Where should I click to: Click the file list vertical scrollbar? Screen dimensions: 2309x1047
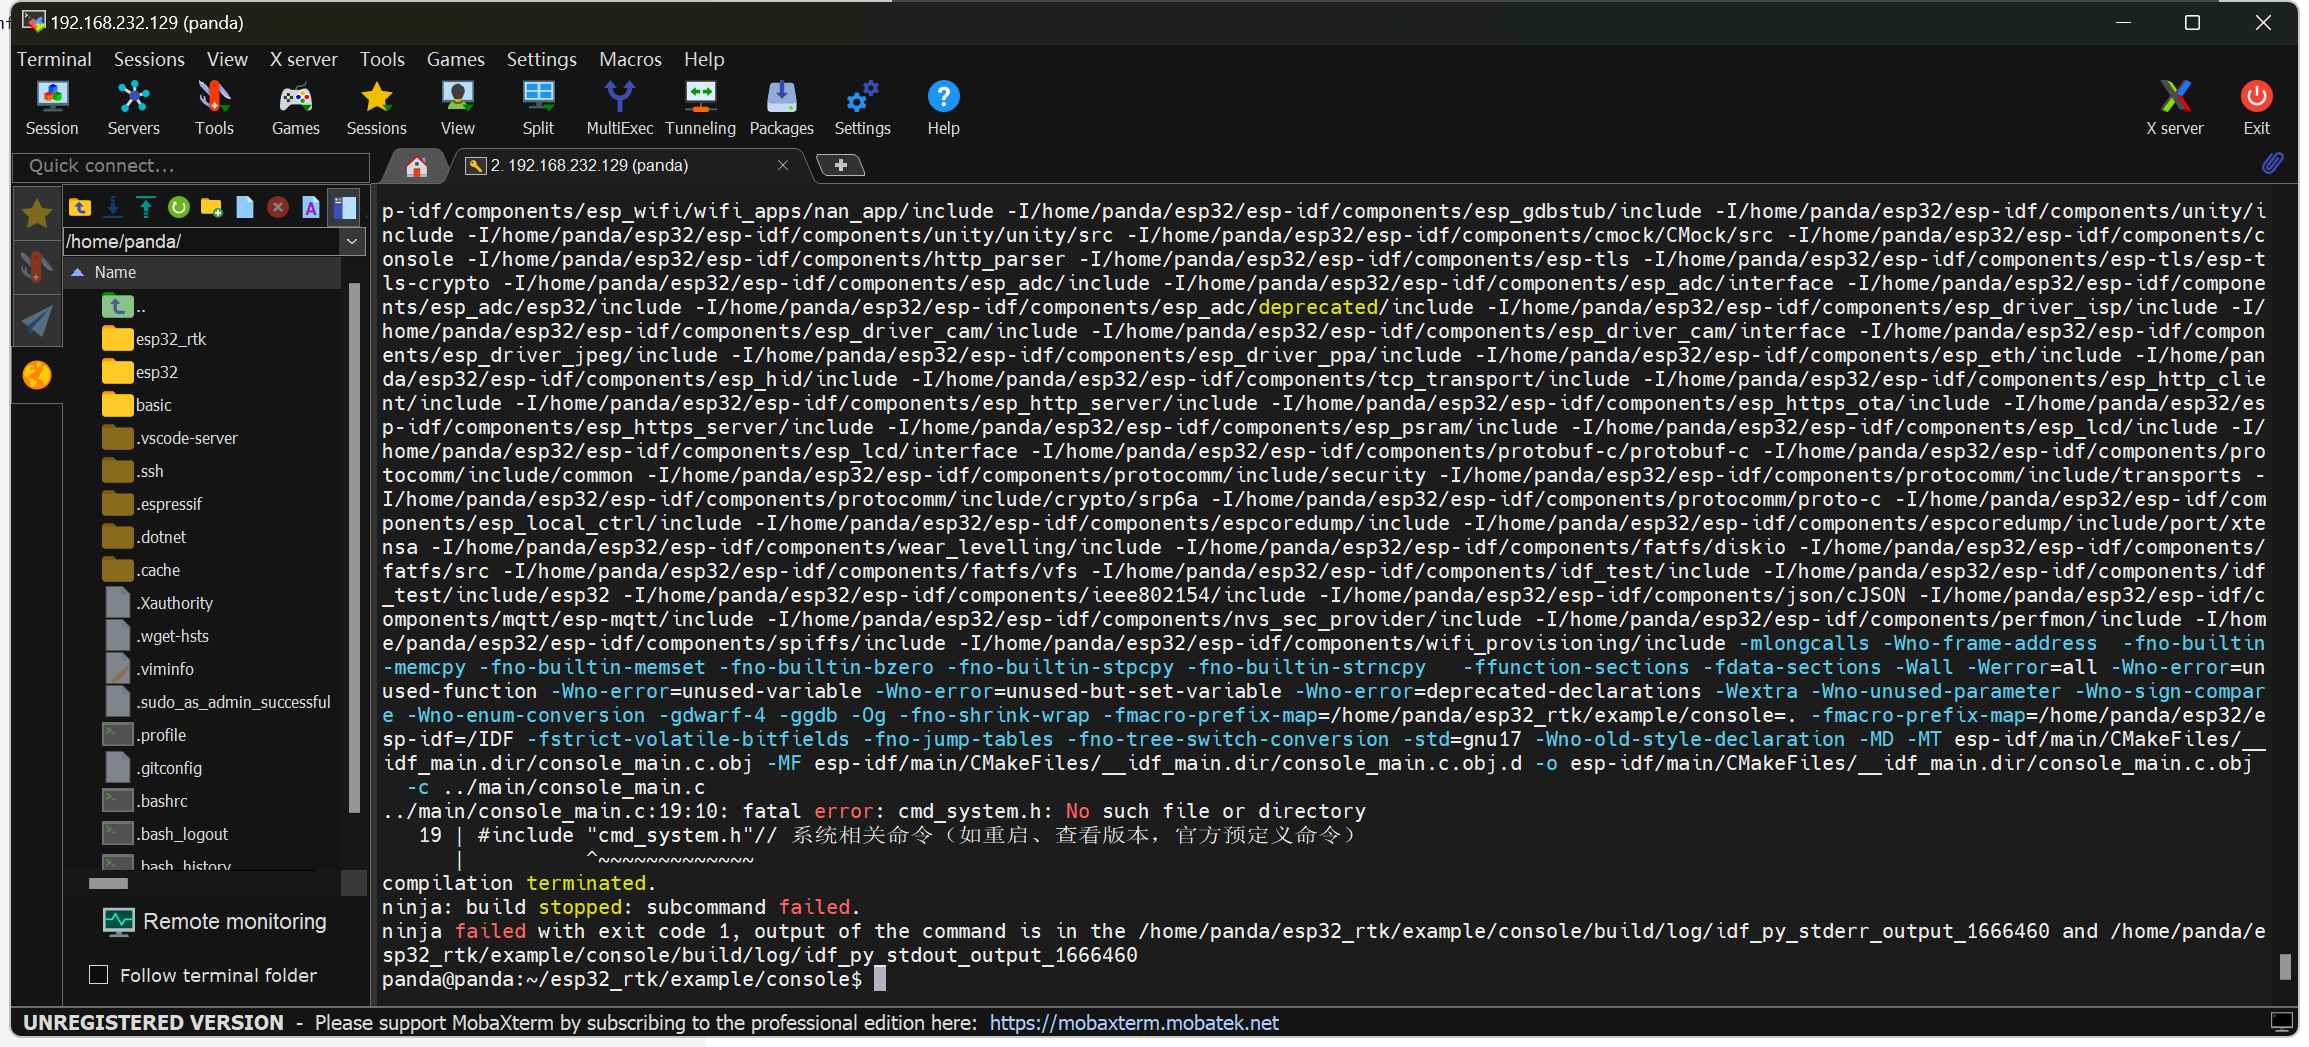(354, 550)
